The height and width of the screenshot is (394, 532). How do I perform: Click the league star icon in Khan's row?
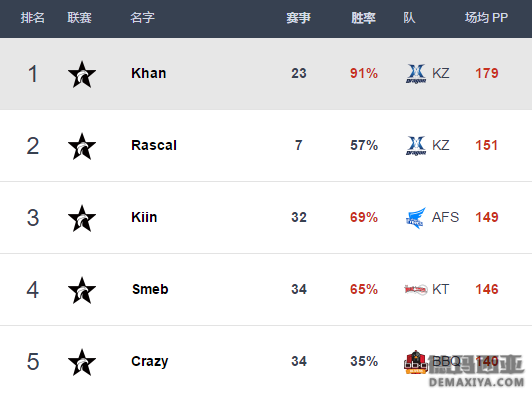click(x=82, y=74)
